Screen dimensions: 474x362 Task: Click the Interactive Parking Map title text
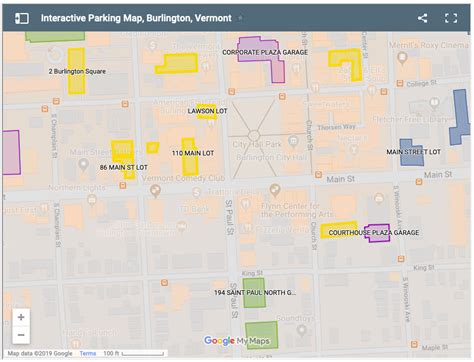pos(136,18)
